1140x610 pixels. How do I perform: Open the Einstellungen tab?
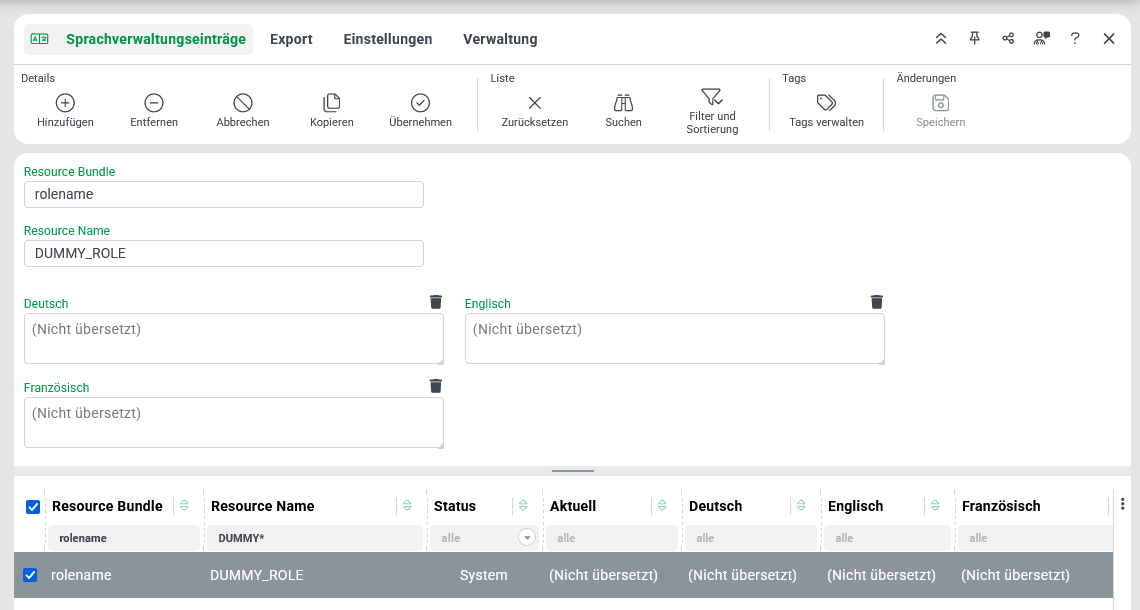[387, 39]
